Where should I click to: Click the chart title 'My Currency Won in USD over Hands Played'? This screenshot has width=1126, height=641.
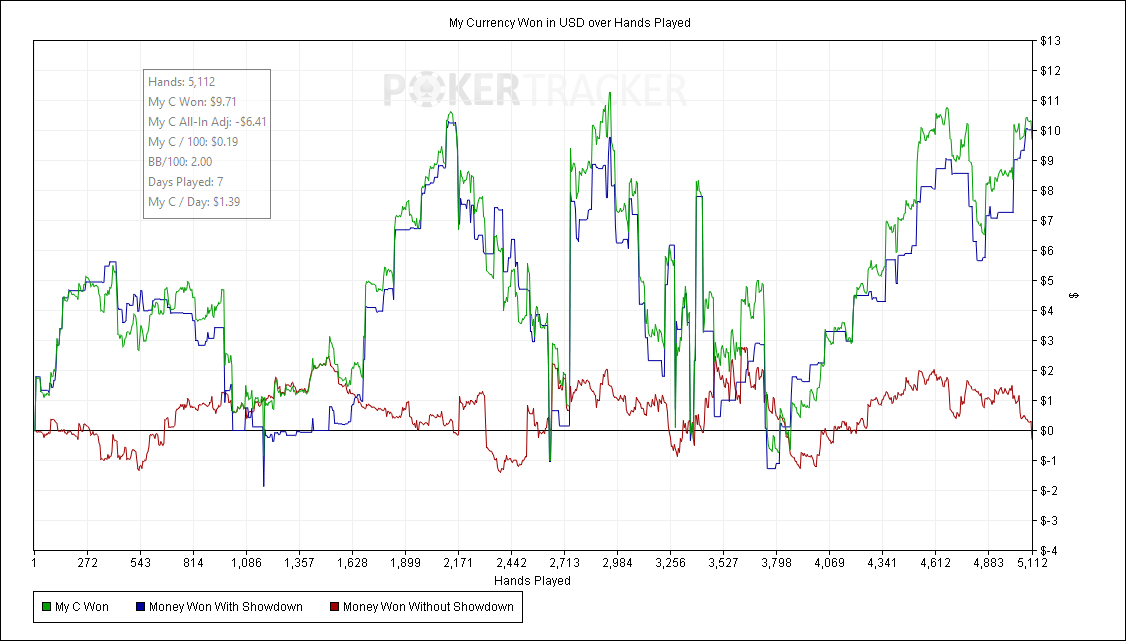pos(569,23)
